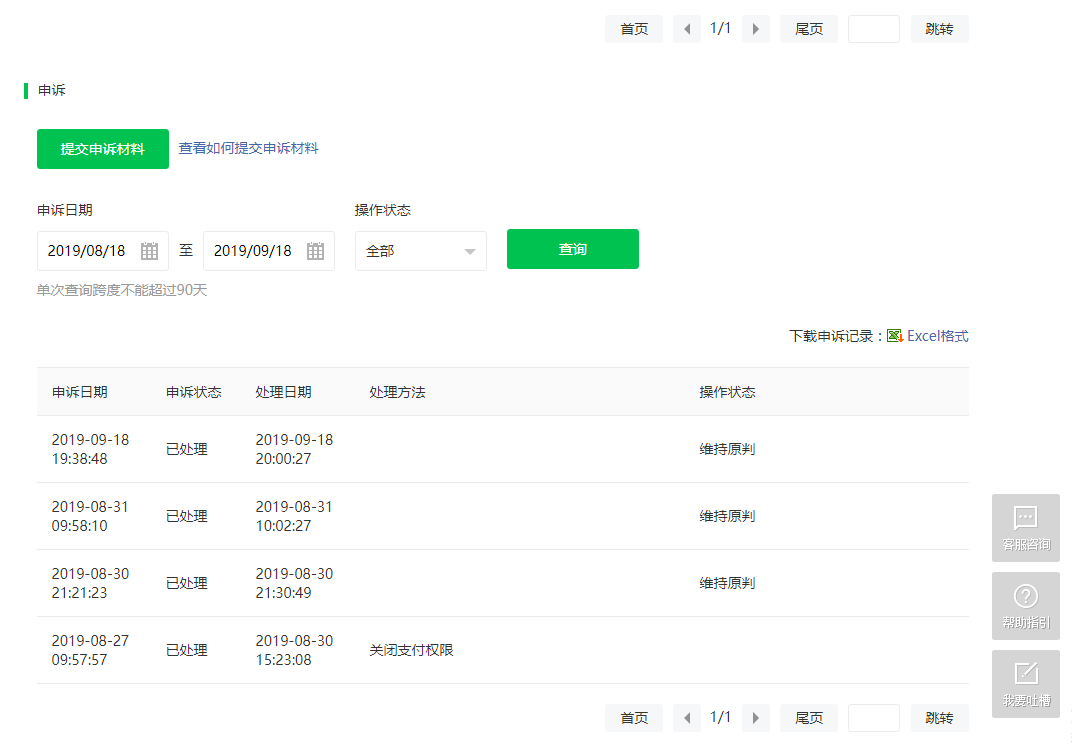The width and height of the screenshot is (1072, 745).
Task: Click the 单次查询跨度不能超过90天 hint text
Action: click(x=122, y=290)
